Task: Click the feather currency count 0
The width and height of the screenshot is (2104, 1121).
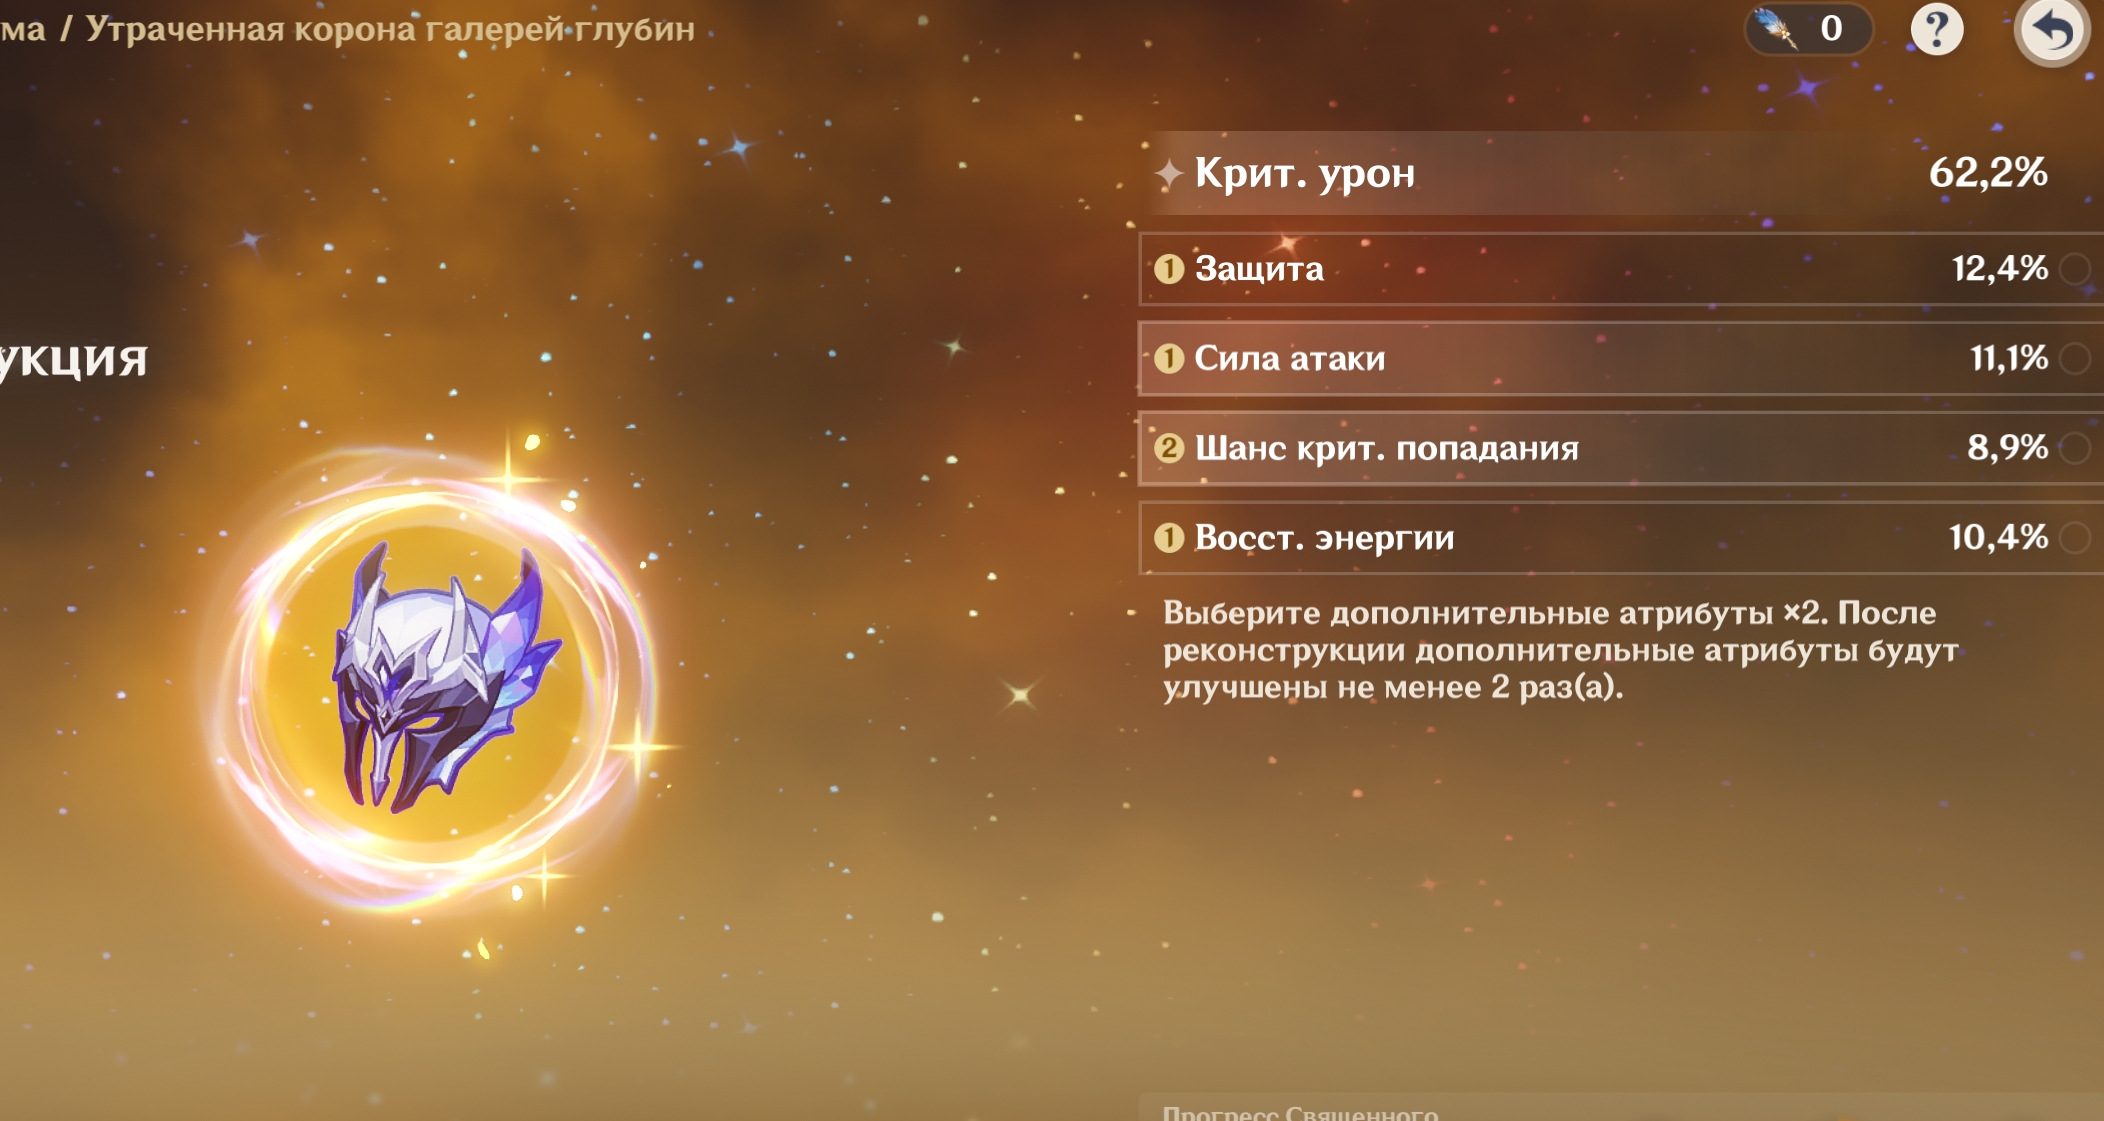Action: point(1831,29)
